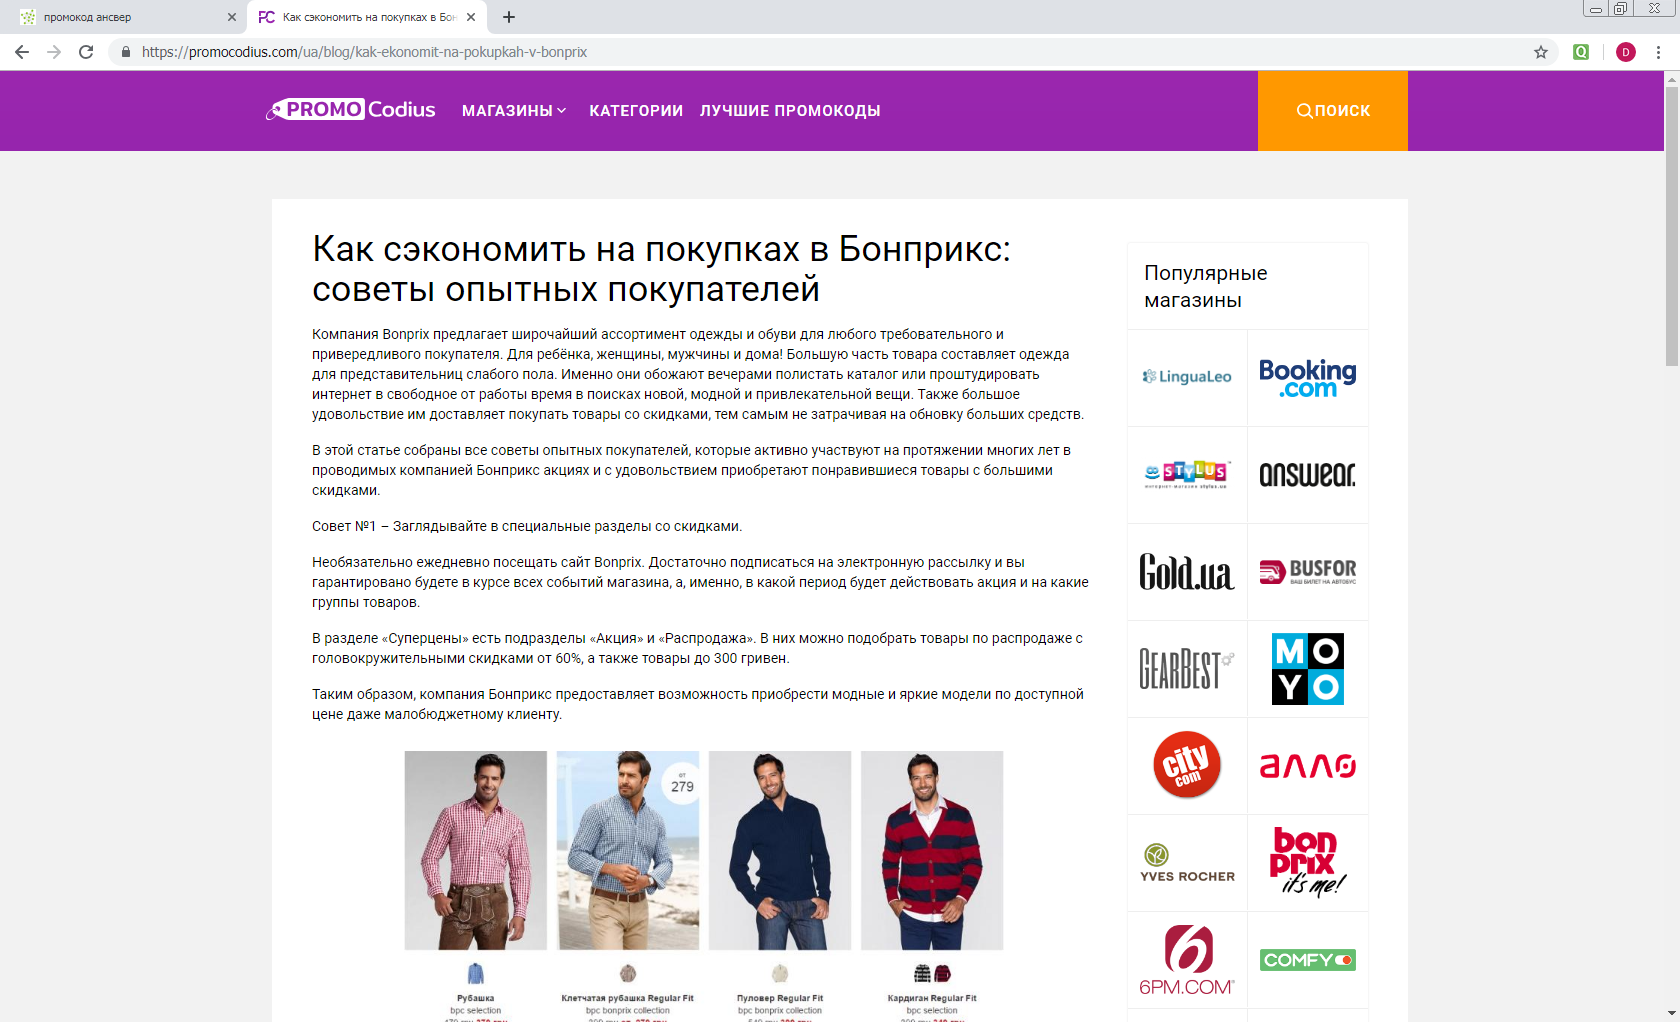Open 6PM.COM store logo
This screenshot has height=1022, width=1680.
pyautogui.click(x=1187, y=959)
